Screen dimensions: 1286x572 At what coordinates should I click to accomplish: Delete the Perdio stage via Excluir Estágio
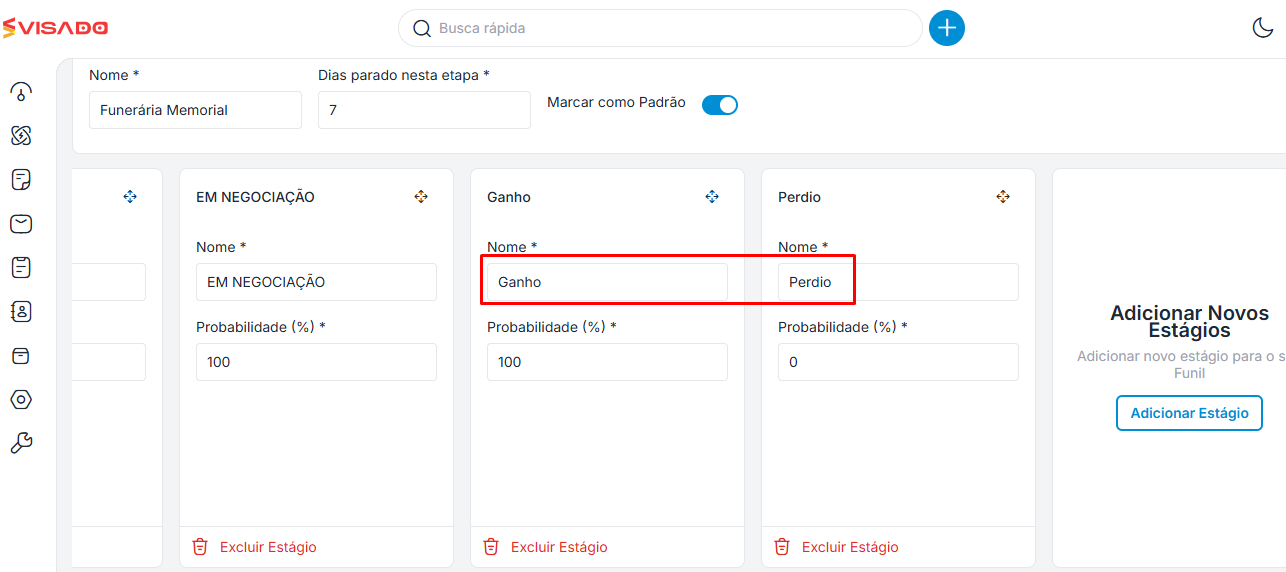coord(839,547)
